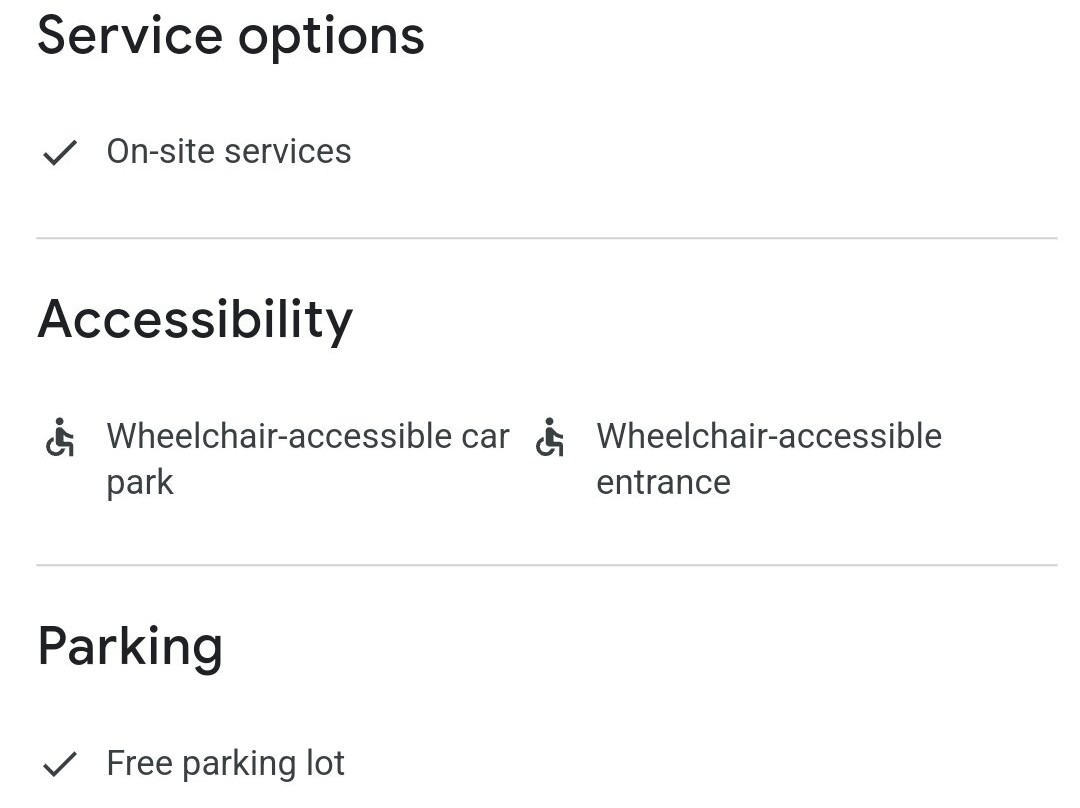Click the Service options heading
The width and height of the screenshot is (1080, 808).
231,36
